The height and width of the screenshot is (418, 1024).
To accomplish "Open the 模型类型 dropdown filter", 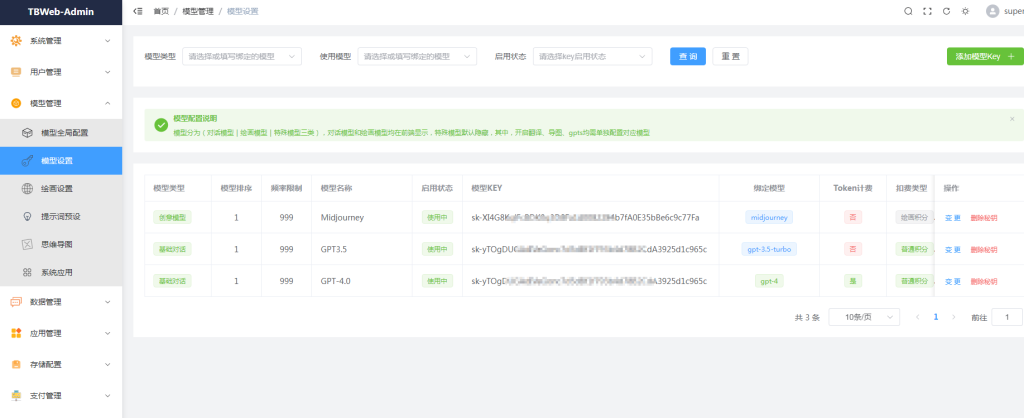I will (242, 56).
